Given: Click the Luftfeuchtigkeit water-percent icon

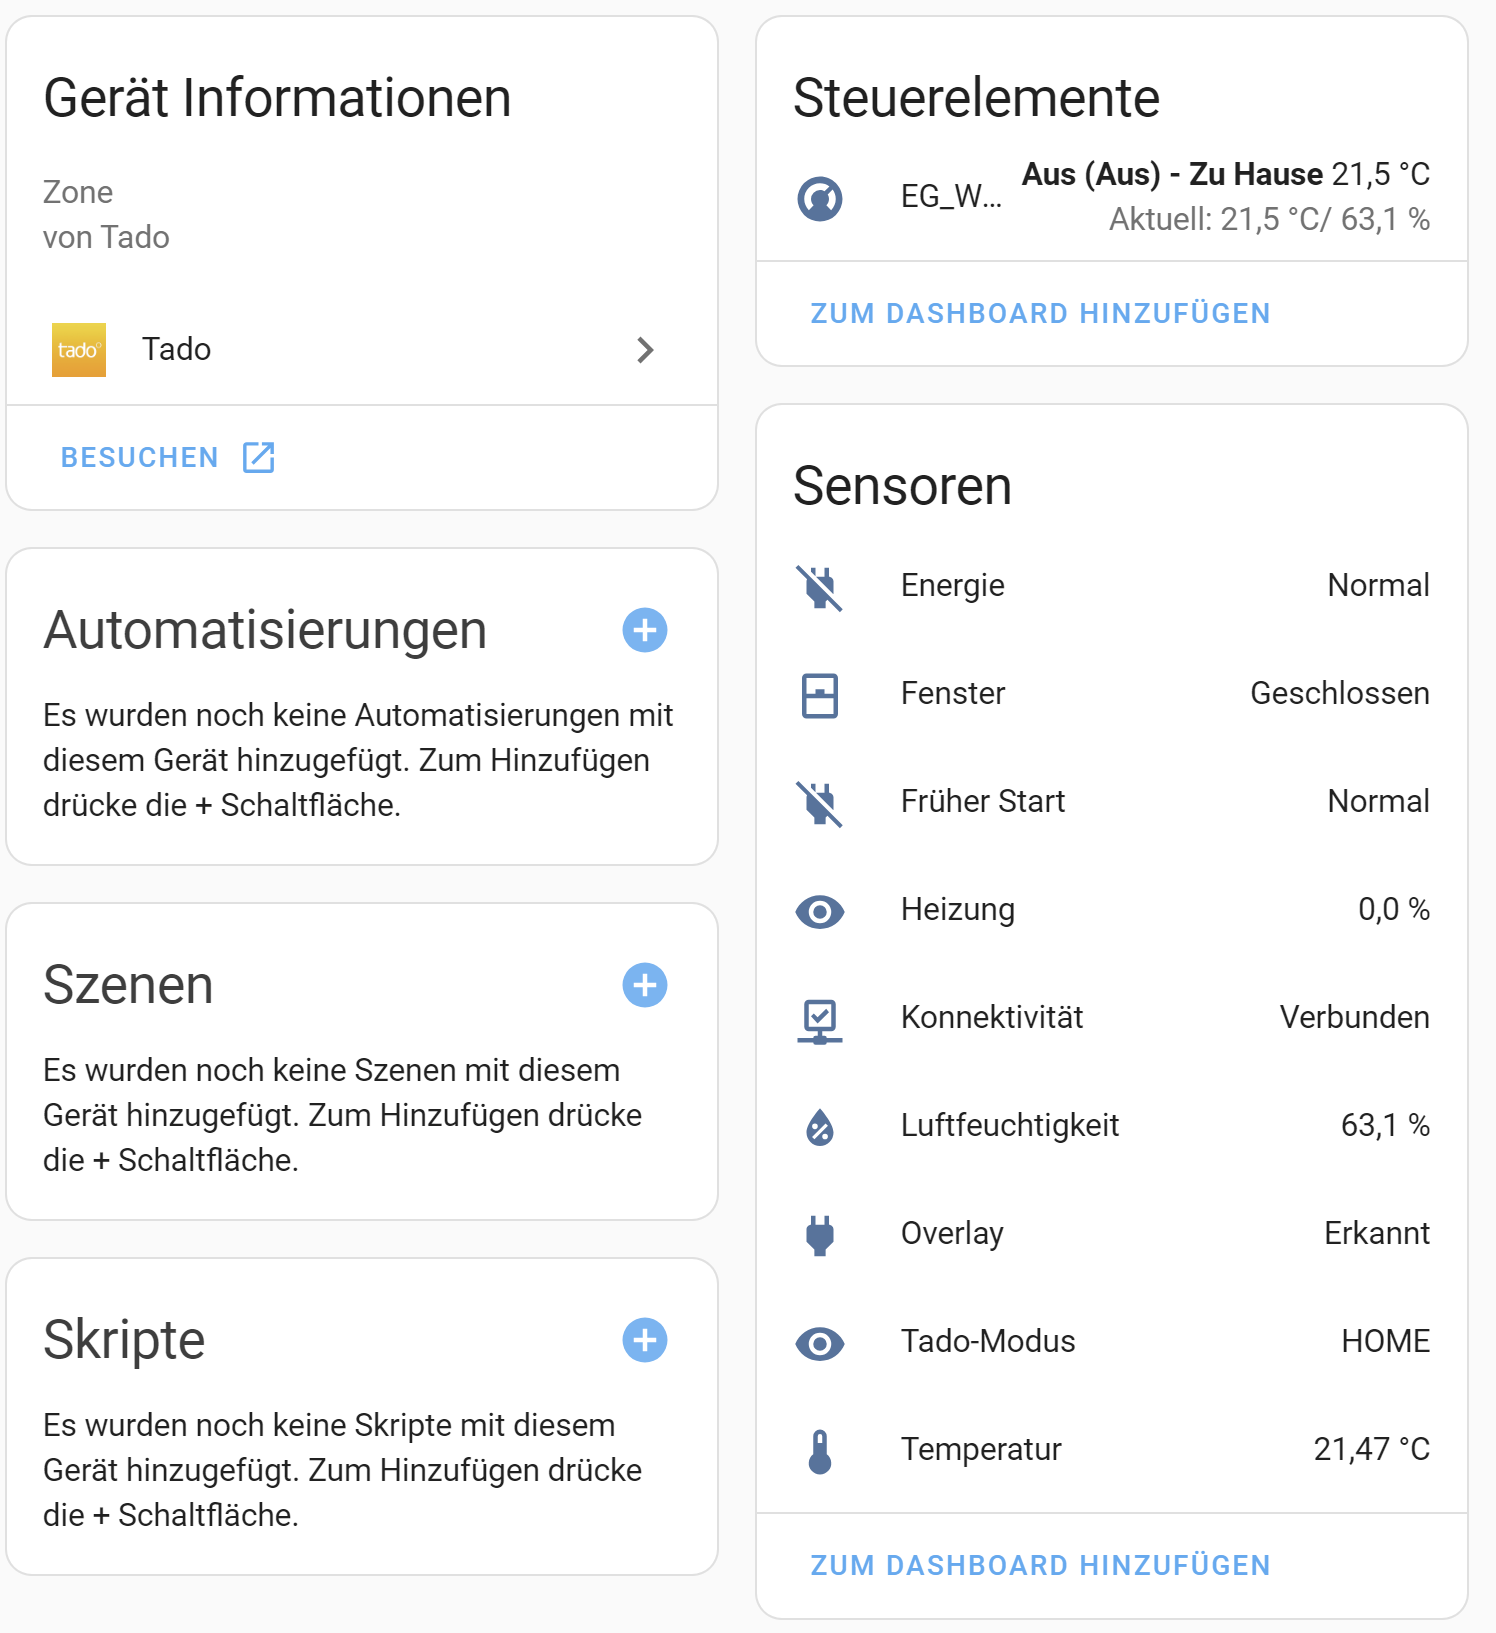Looking at the screenshot, I should 820,1128.
